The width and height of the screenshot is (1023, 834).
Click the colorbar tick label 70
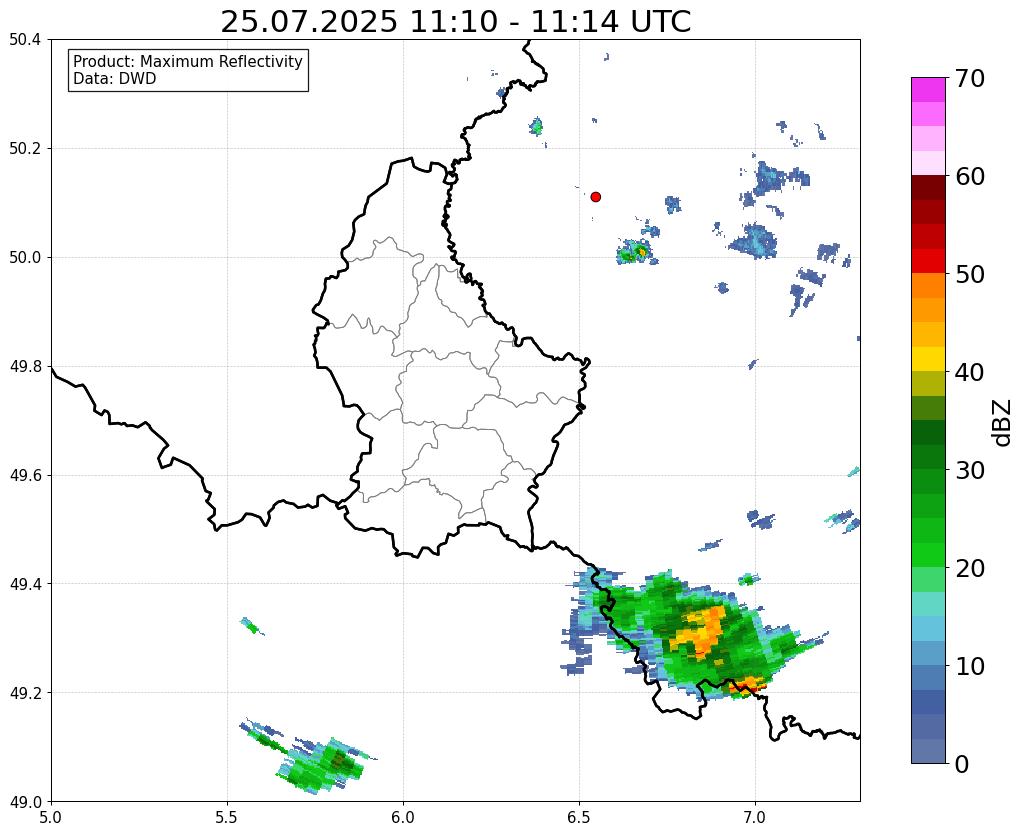point(969,78)
